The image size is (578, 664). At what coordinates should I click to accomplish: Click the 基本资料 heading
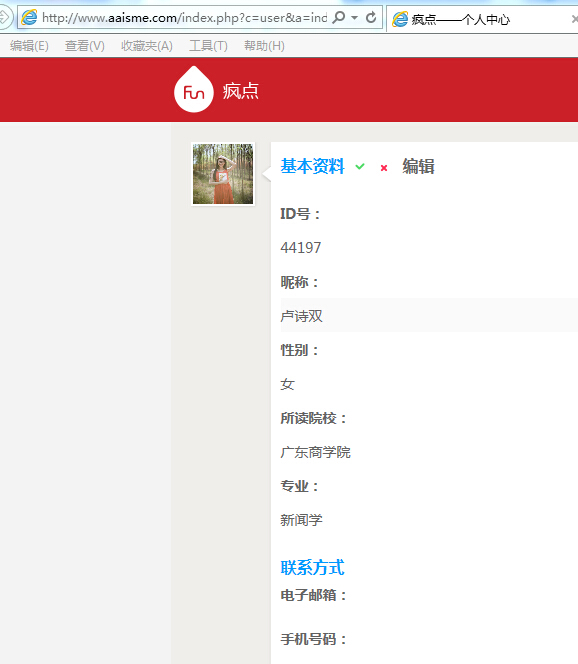point(313,166)
